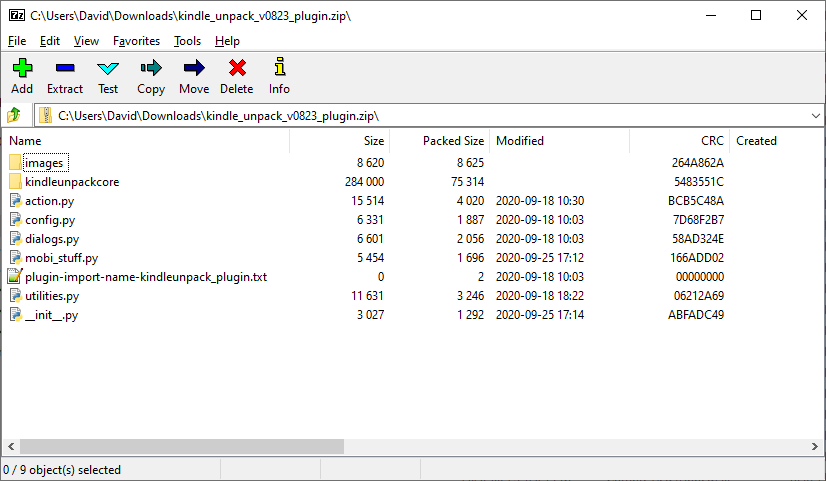Screen dimensions: 826x481
Task: Click the action.py file icon
Action: pos(15,200)
